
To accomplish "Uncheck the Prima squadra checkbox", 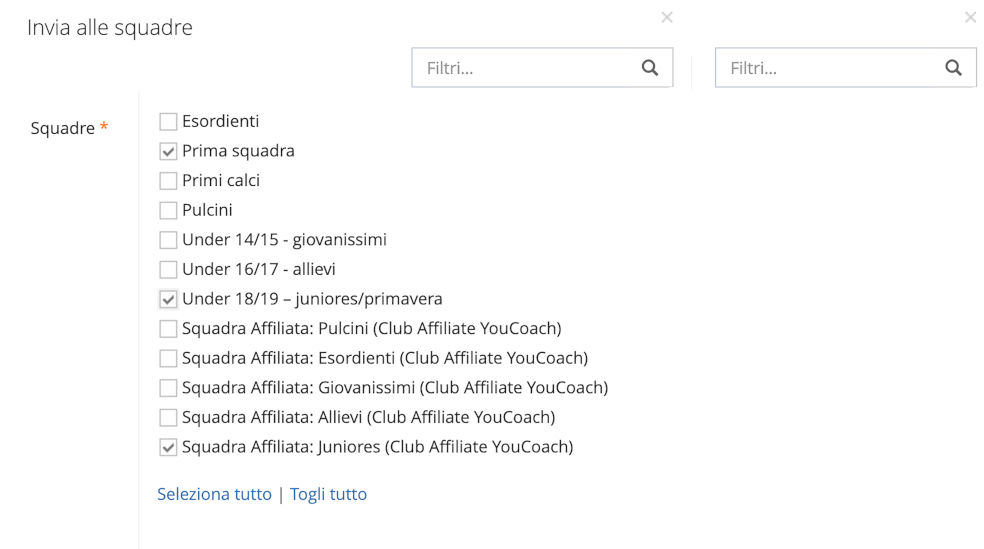I will point(168,152).
